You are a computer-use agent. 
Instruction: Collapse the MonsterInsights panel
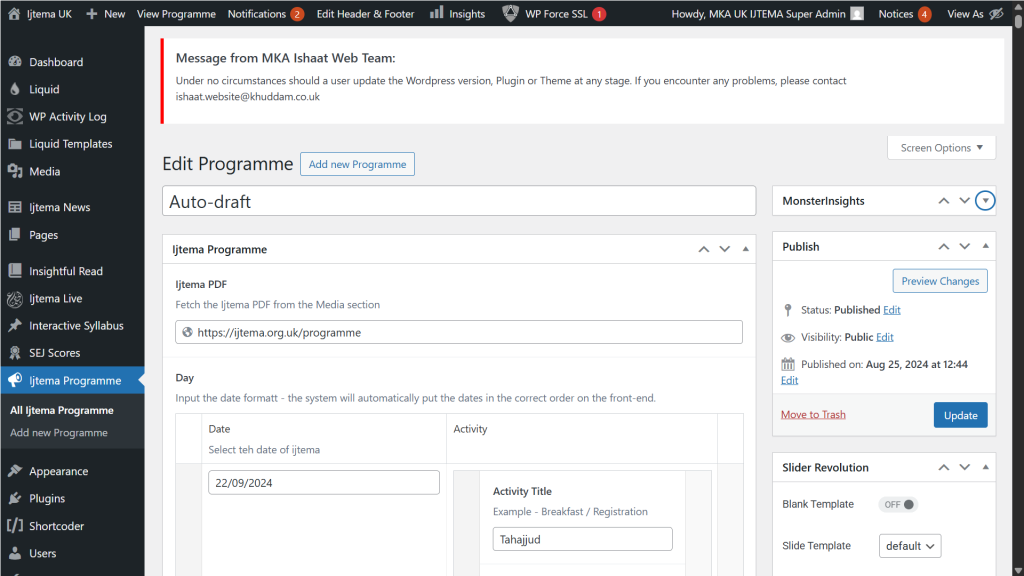click(x=986, y=201)
